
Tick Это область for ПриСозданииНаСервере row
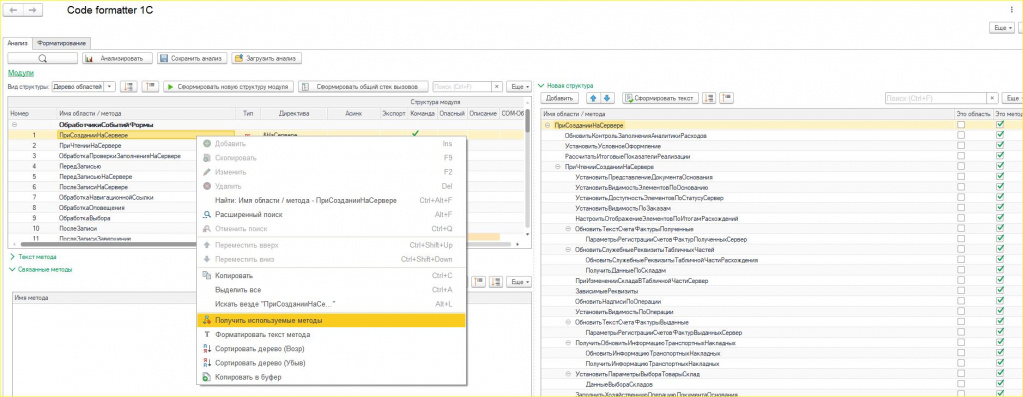point(961,125)
